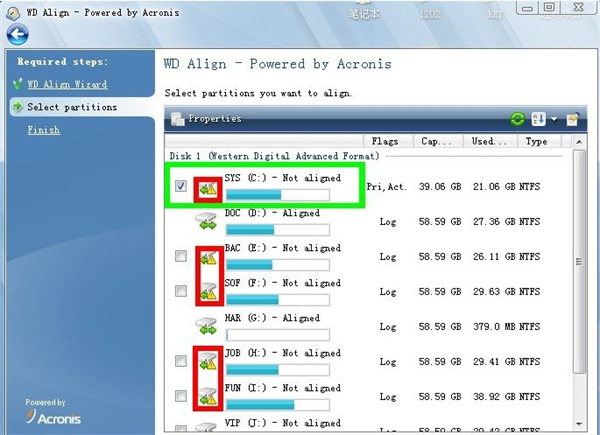The image size is (600, 435).
Task: Click the '29.41 GB' used value
Action: [494, 362]
